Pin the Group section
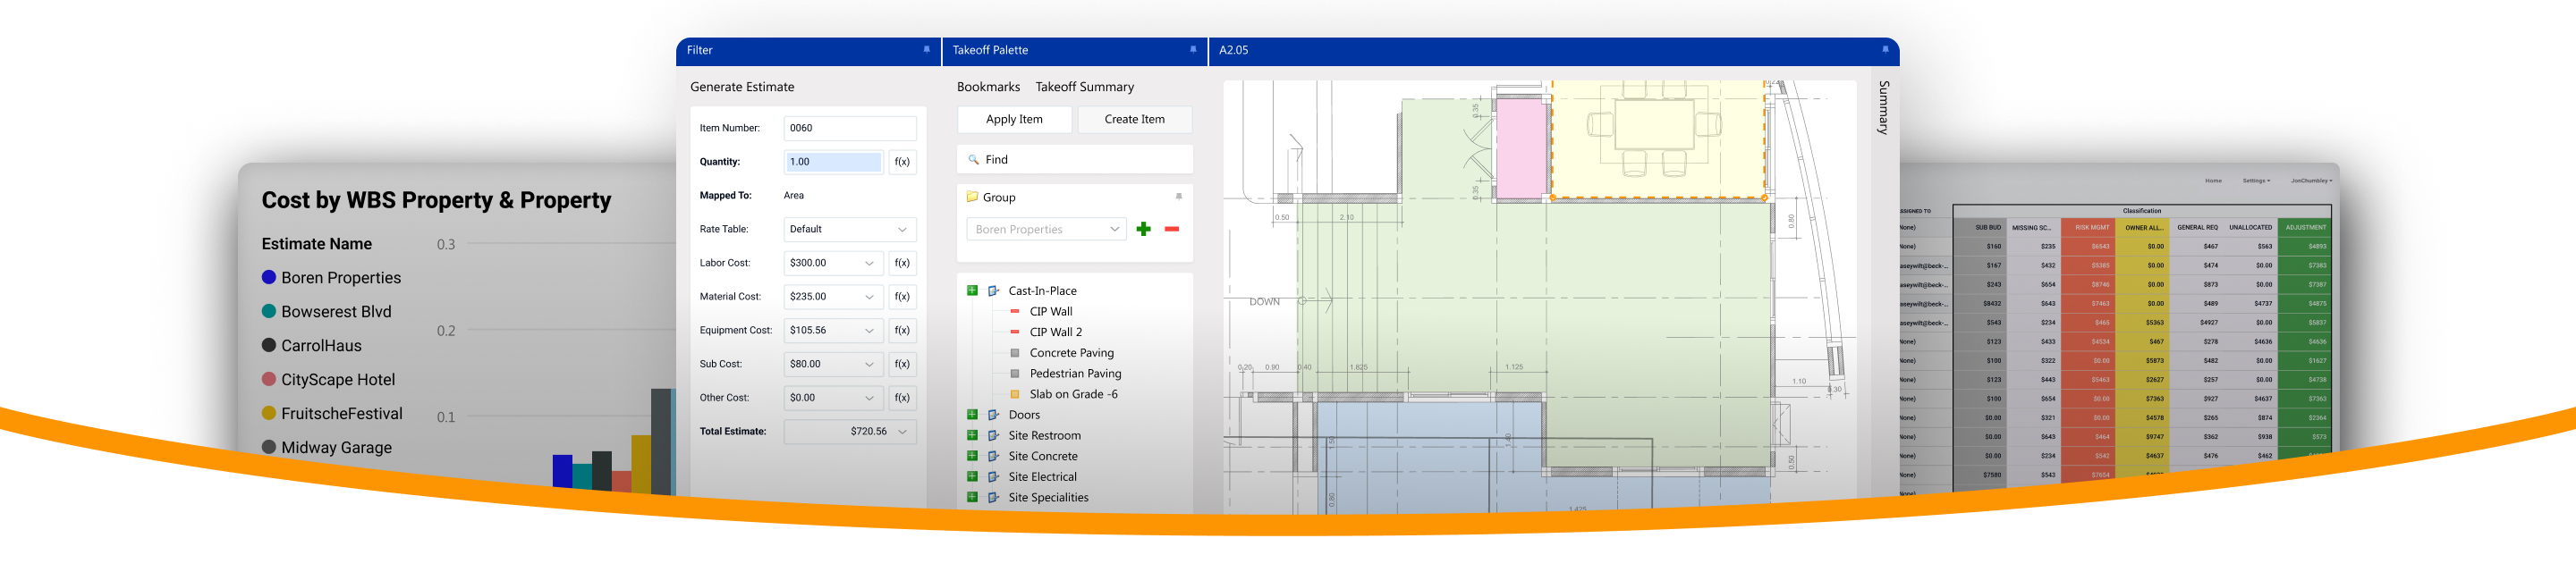This screenshot has width=2576, height=572. tap(1179, 196)
